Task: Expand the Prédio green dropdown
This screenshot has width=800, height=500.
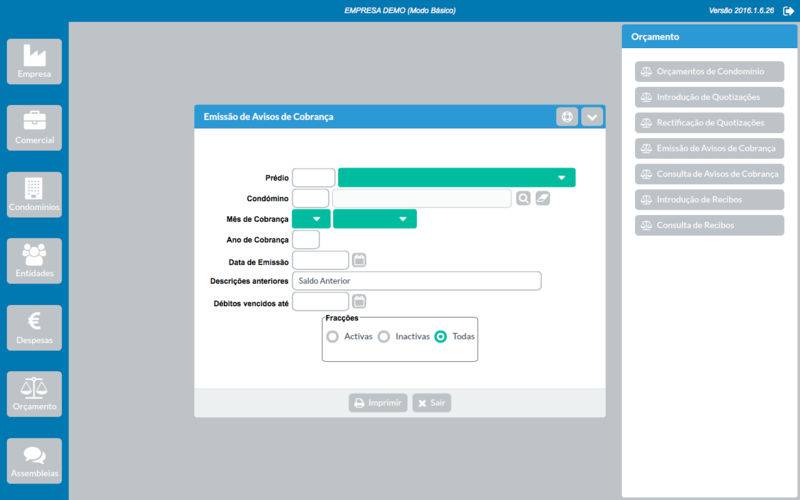Action: pos(457,178)
